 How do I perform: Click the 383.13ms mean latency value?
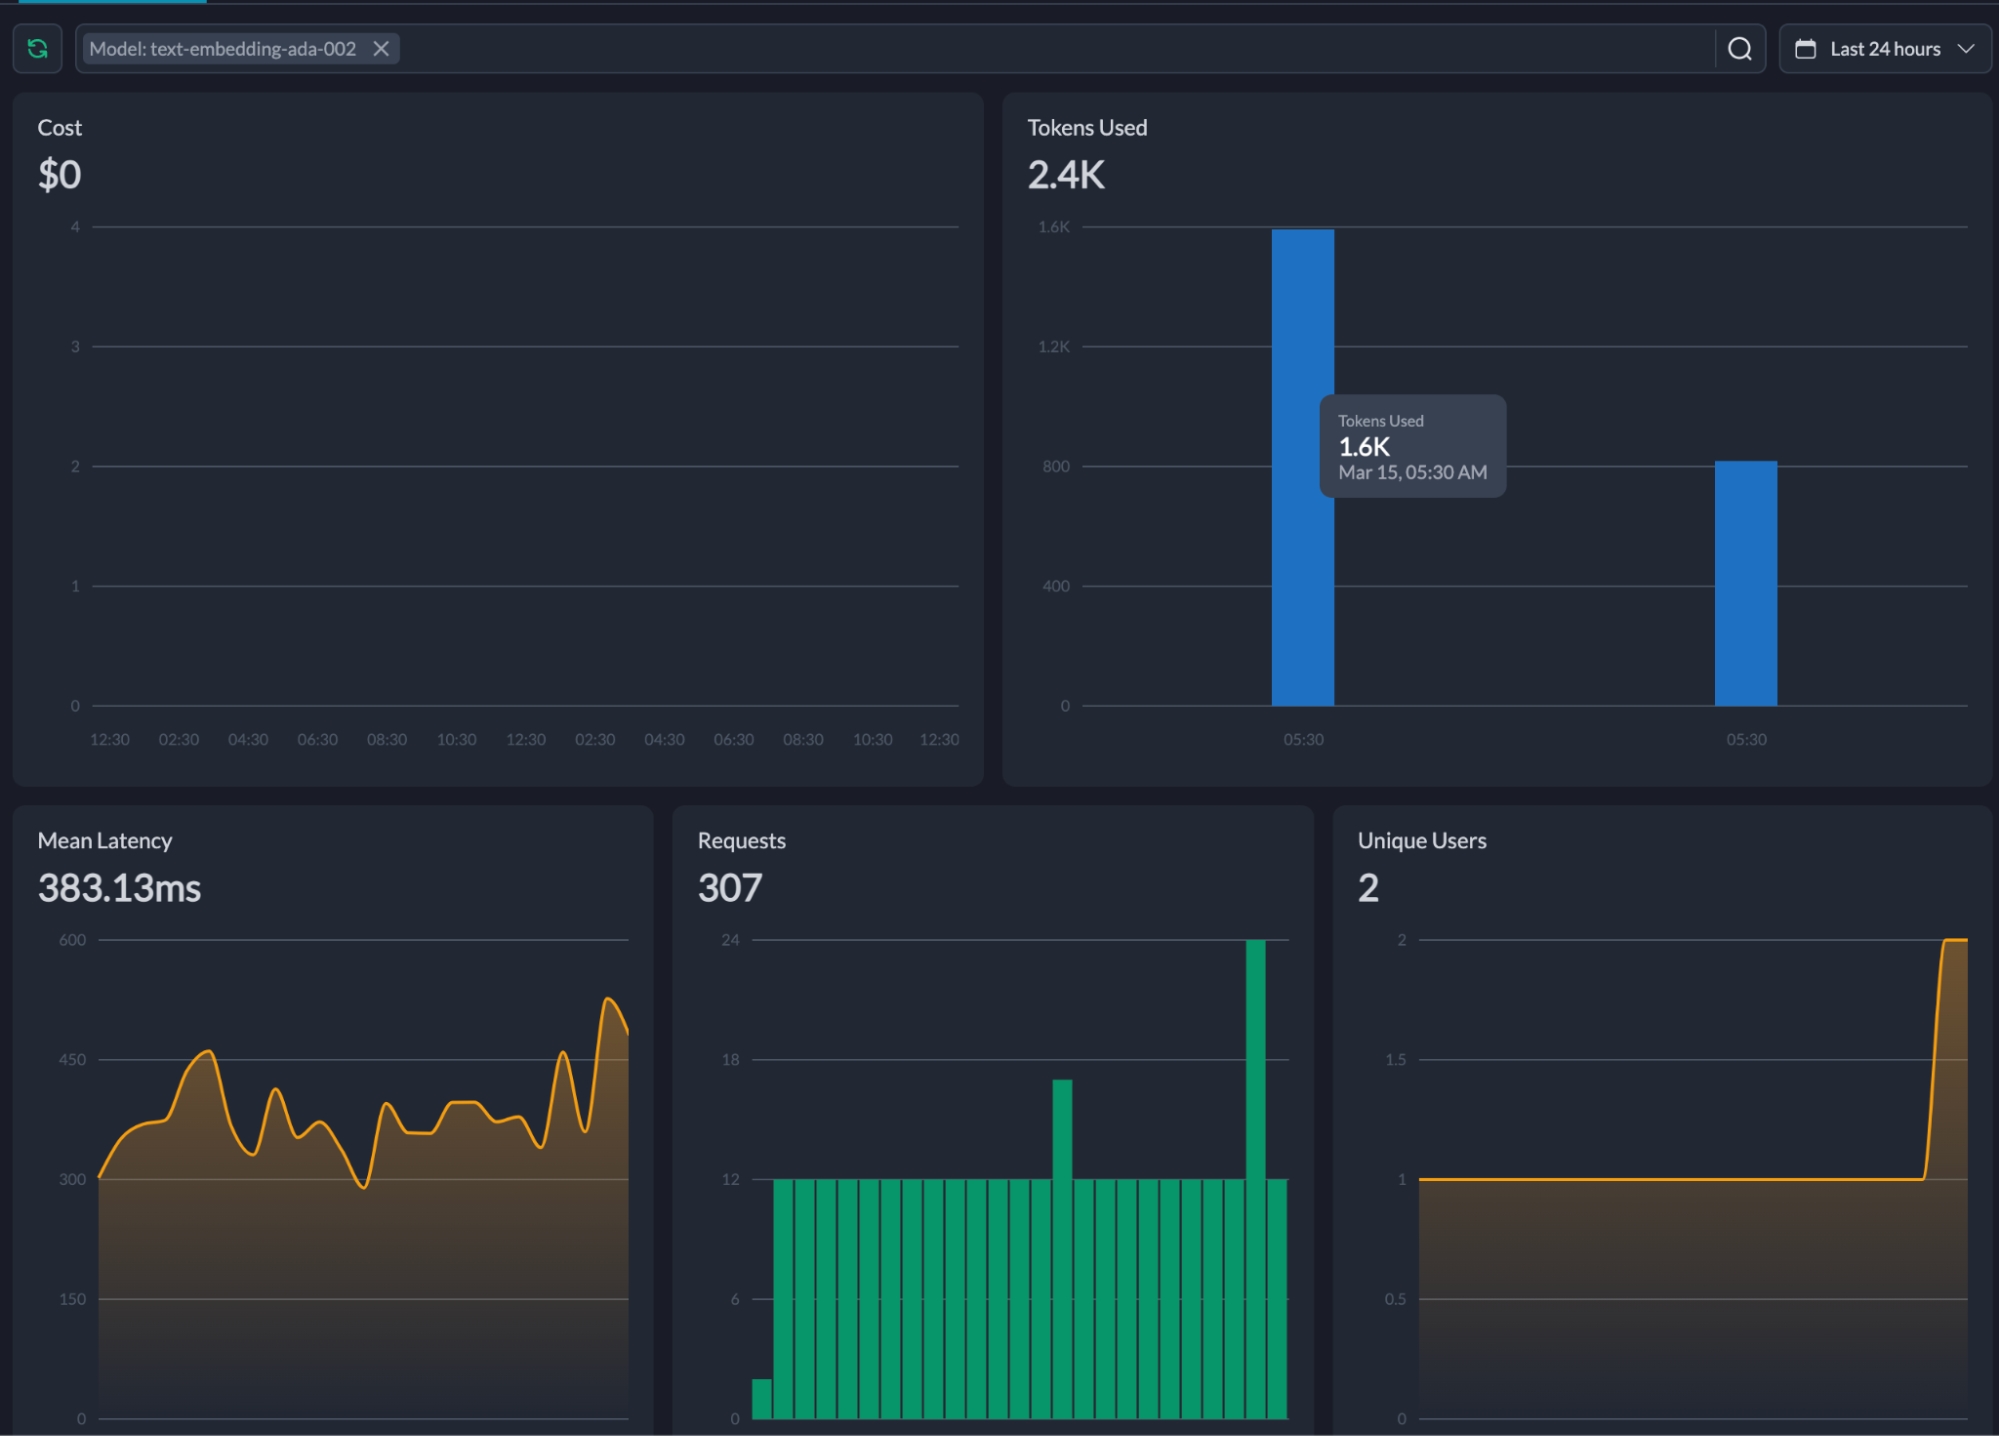(119, 887)
